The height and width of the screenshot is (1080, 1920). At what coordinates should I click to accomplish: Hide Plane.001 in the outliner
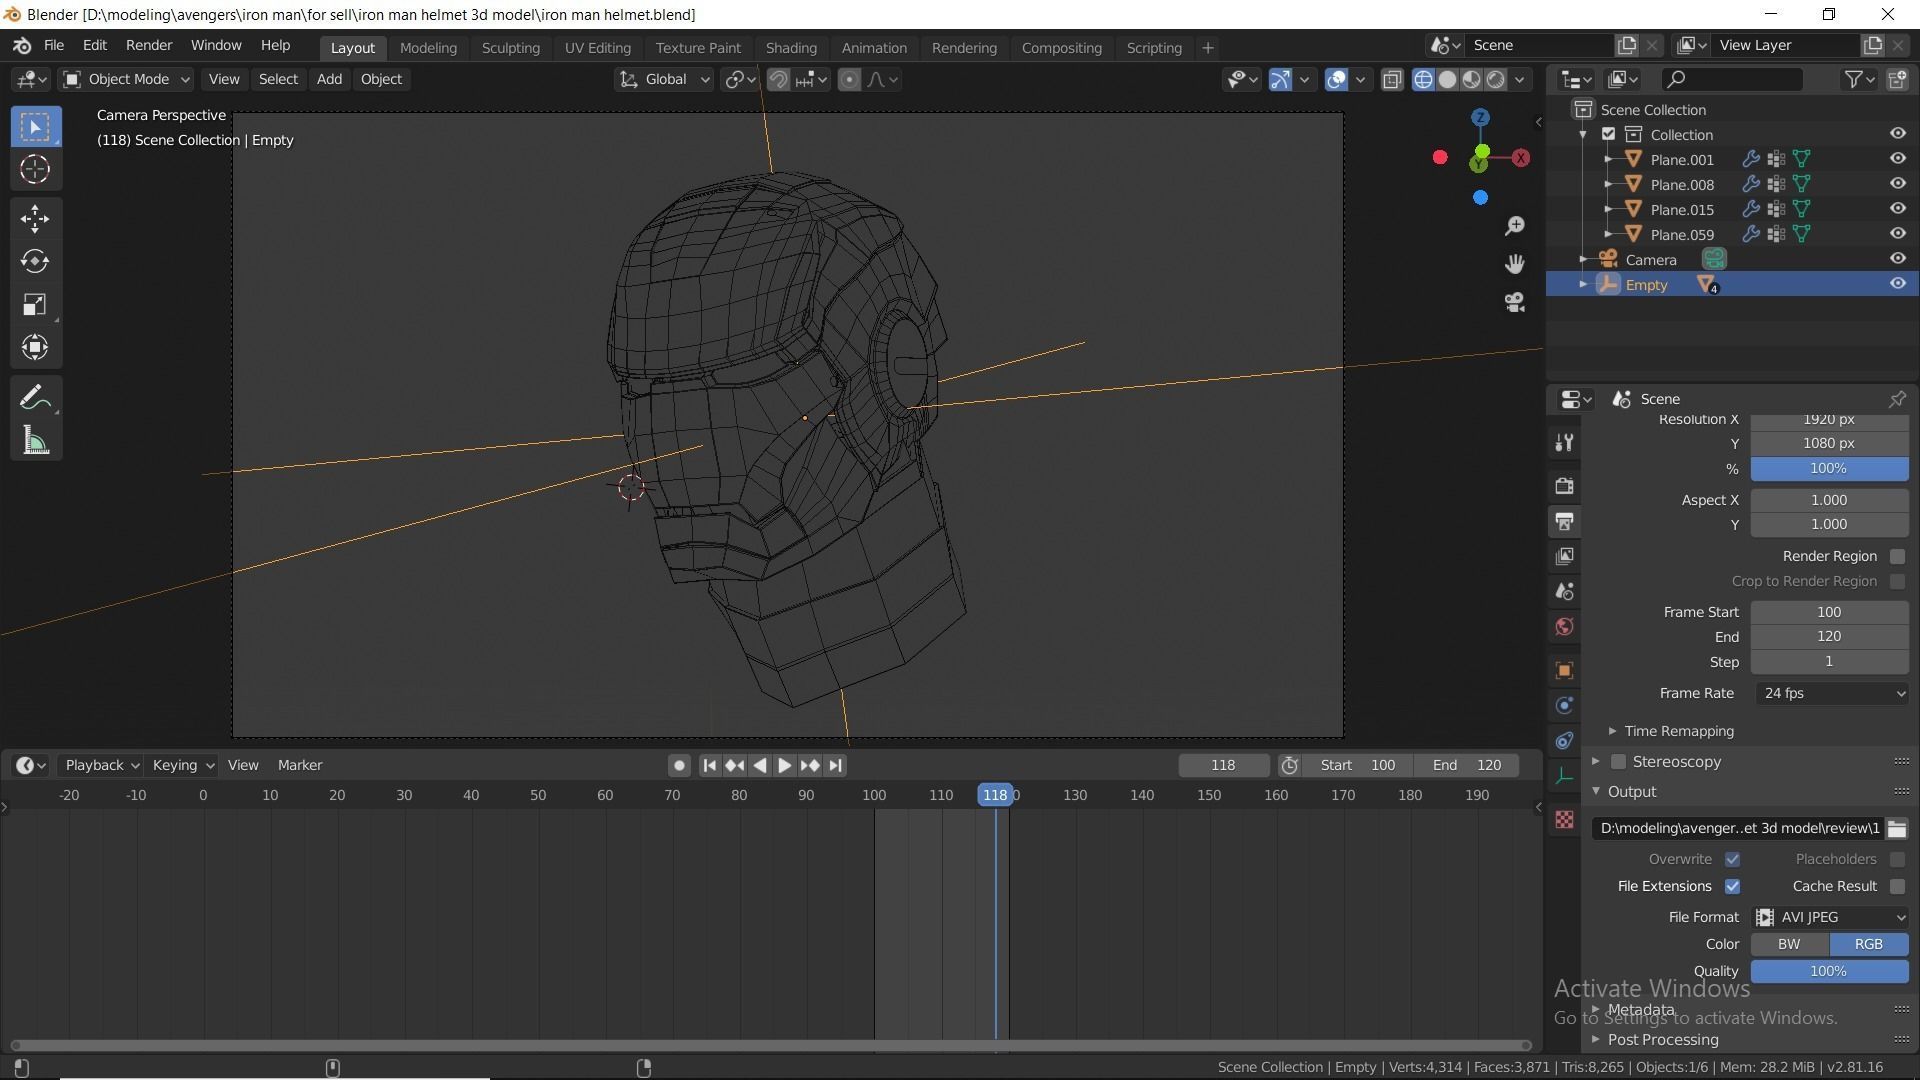pos(1897,159)
